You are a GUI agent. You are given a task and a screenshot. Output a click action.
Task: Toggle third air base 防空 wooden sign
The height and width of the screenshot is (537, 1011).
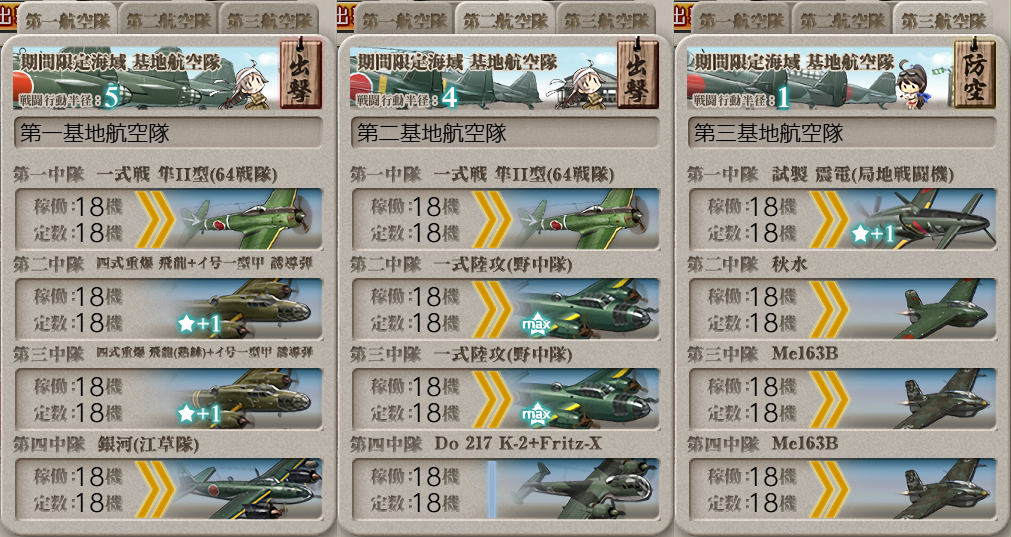[x=974, y=75]
